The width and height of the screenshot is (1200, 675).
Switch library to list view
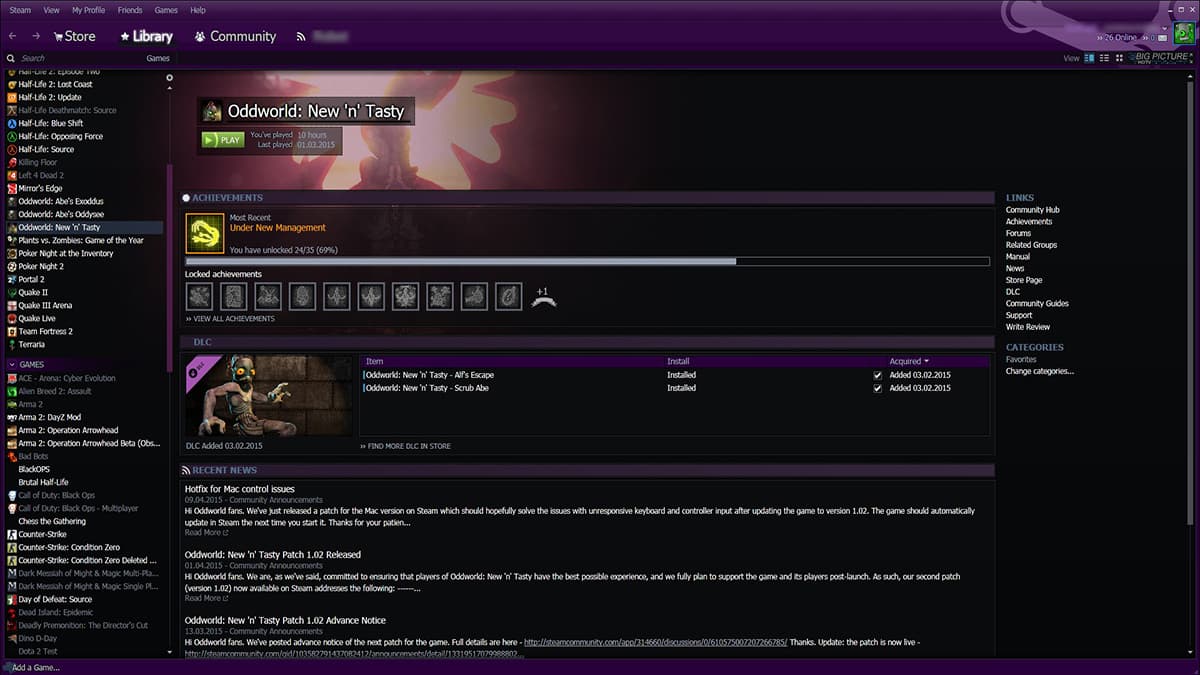click(x=1103, y=58)
